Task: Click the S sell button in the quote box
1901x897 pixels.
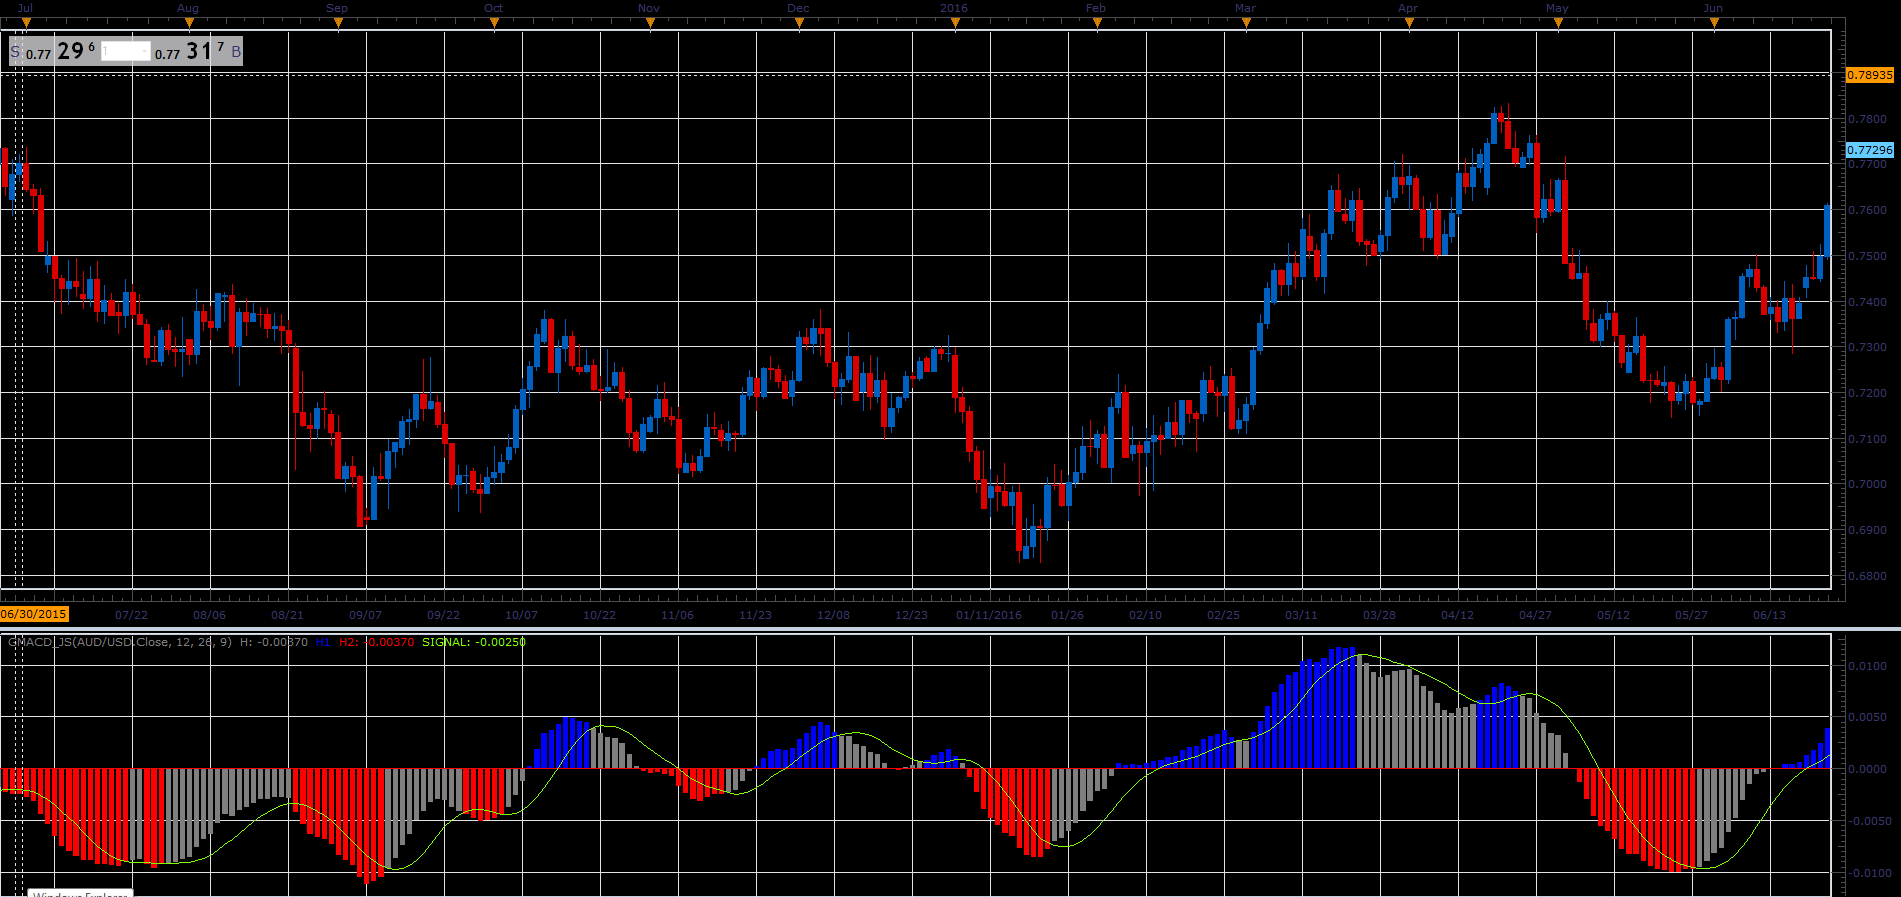Action: click(x=15, y=51)
